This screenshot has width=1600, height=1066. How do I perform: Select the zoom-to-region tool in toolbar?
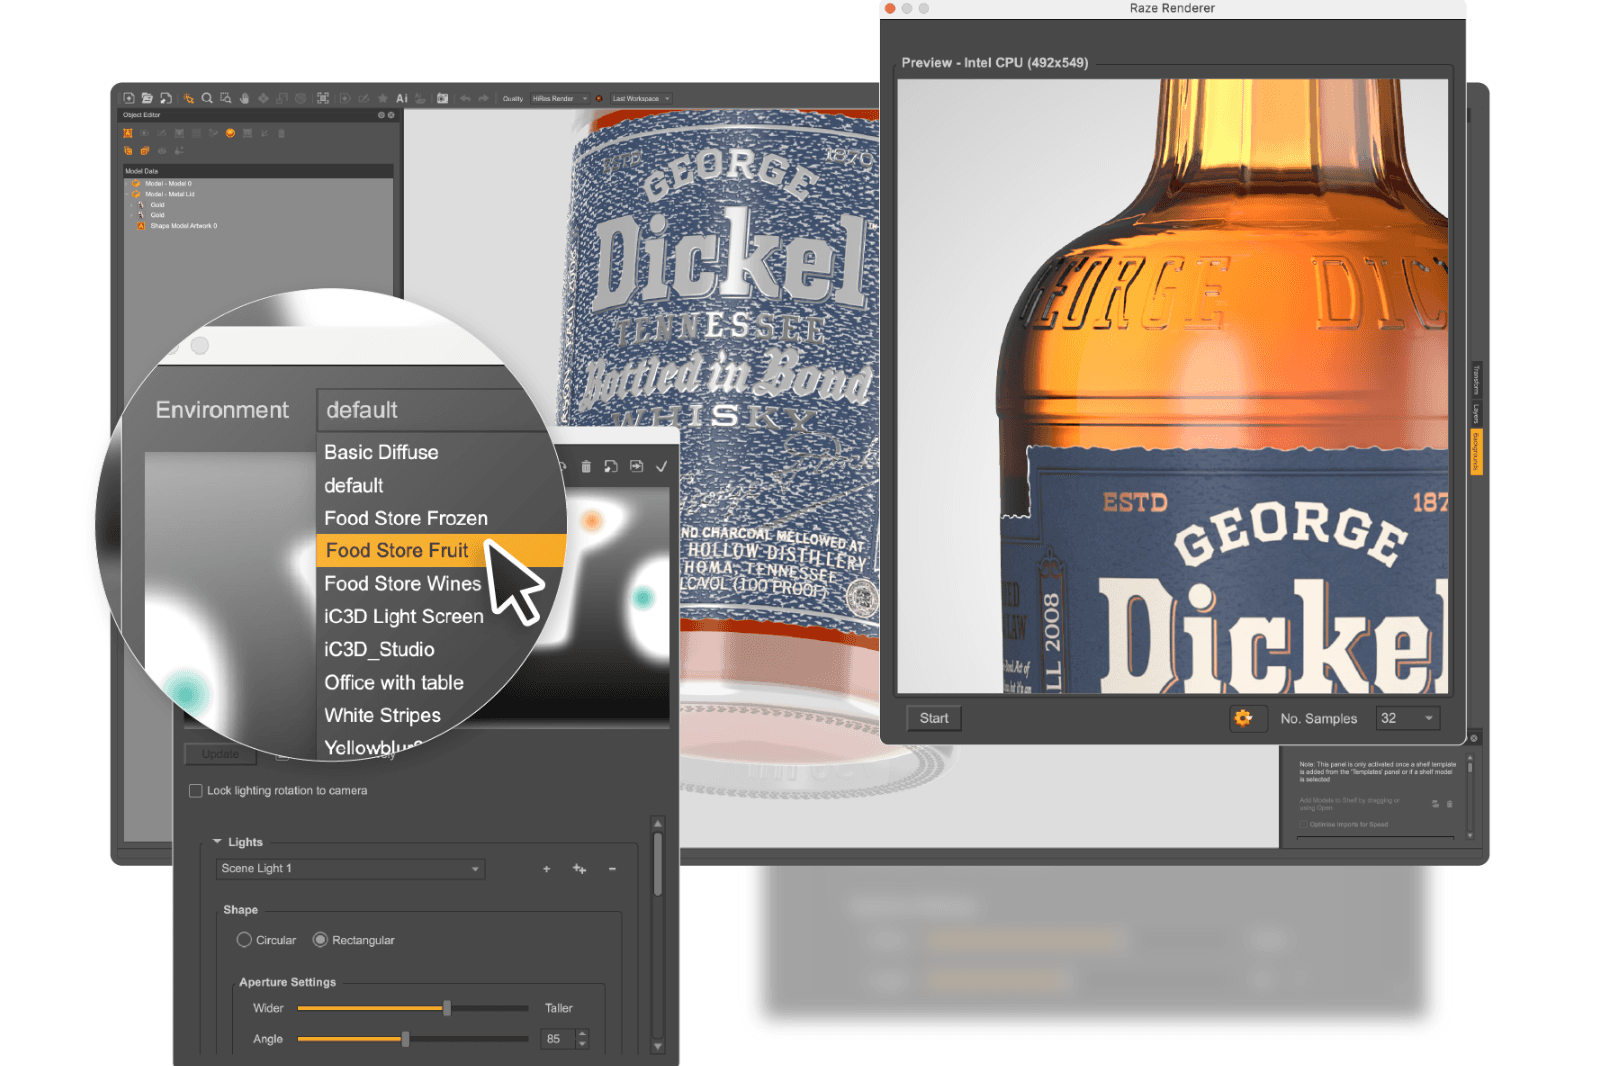pyautogui.click(x=226, y=98)
